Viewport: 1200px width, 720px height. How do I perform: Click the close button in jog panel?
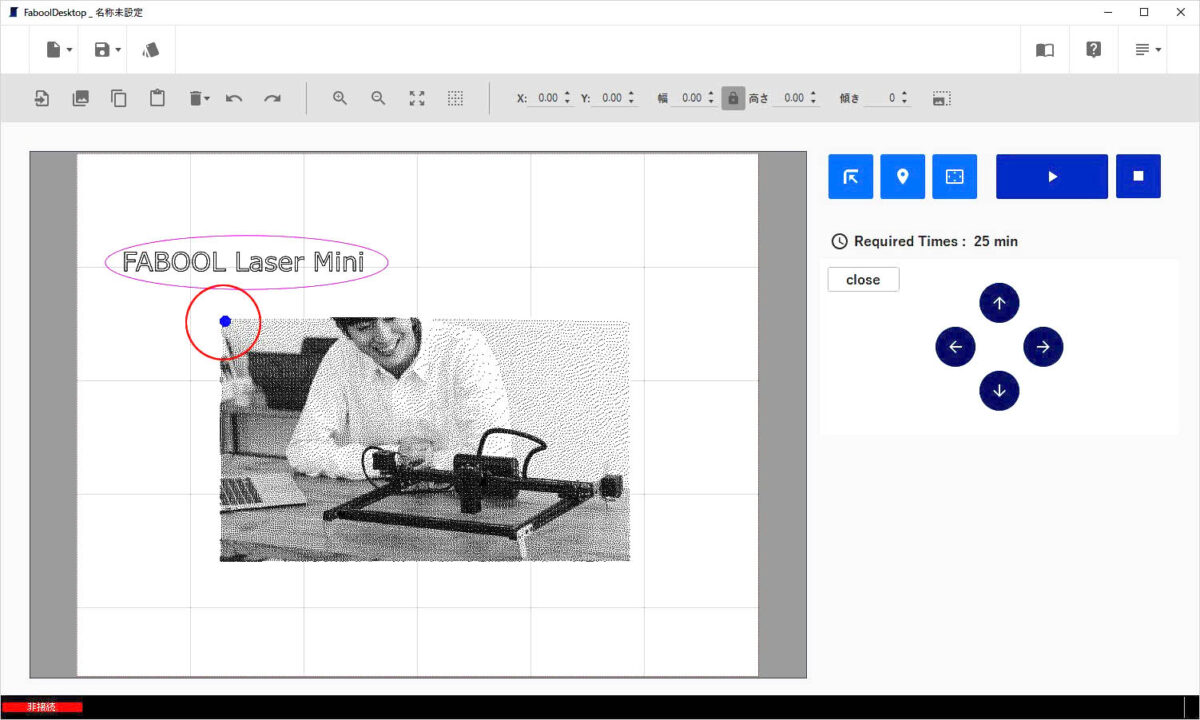(x=863, y=280)
